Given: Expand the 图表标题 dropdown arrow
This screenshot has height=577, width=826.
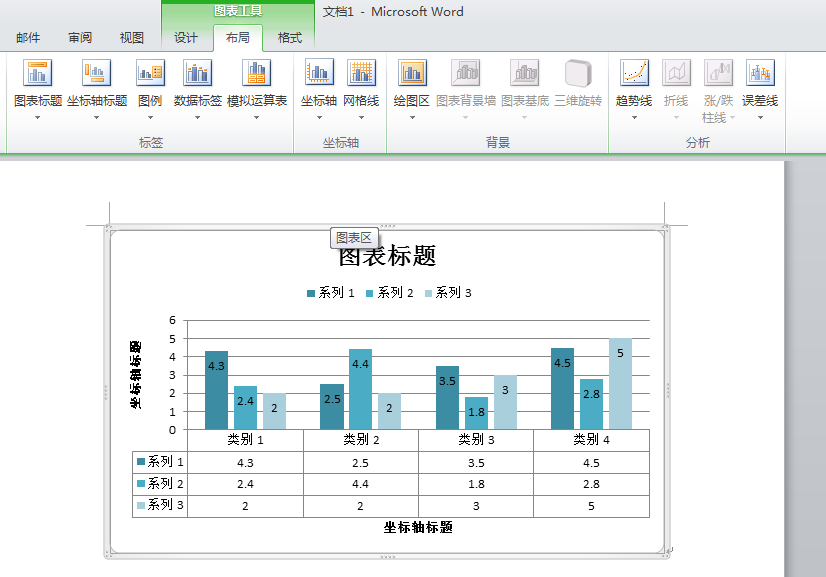Looking at the screenshot, I should pos(37,118).
